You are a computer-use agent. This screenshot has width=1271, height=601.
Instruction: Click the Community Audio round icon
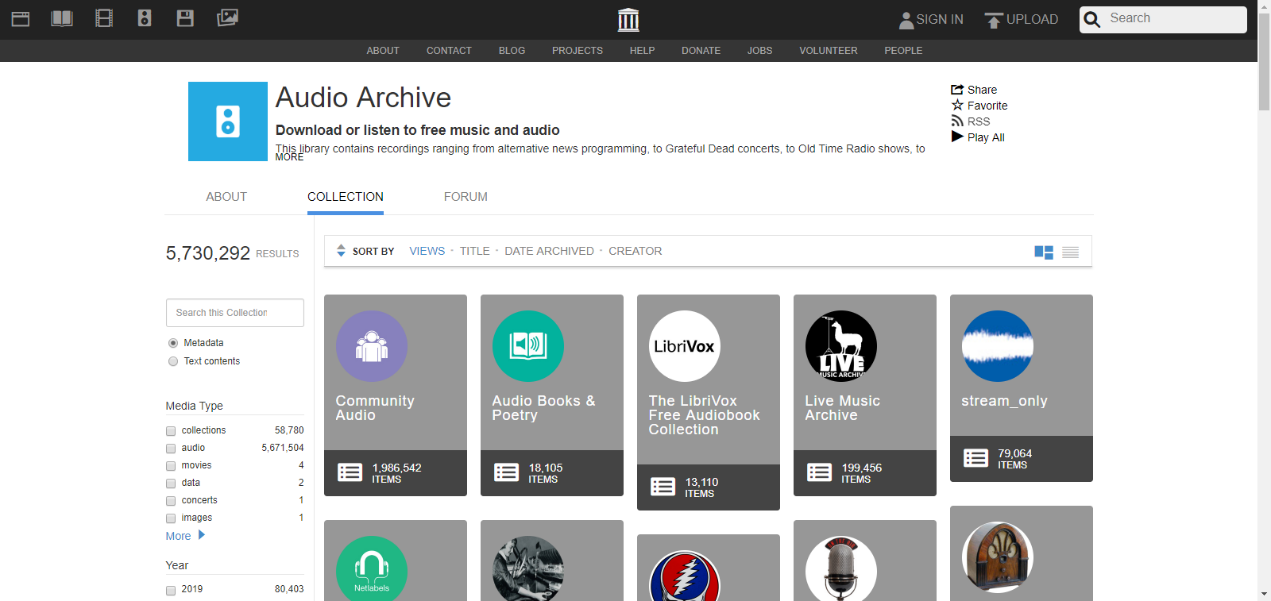click(x=371, y=346)
